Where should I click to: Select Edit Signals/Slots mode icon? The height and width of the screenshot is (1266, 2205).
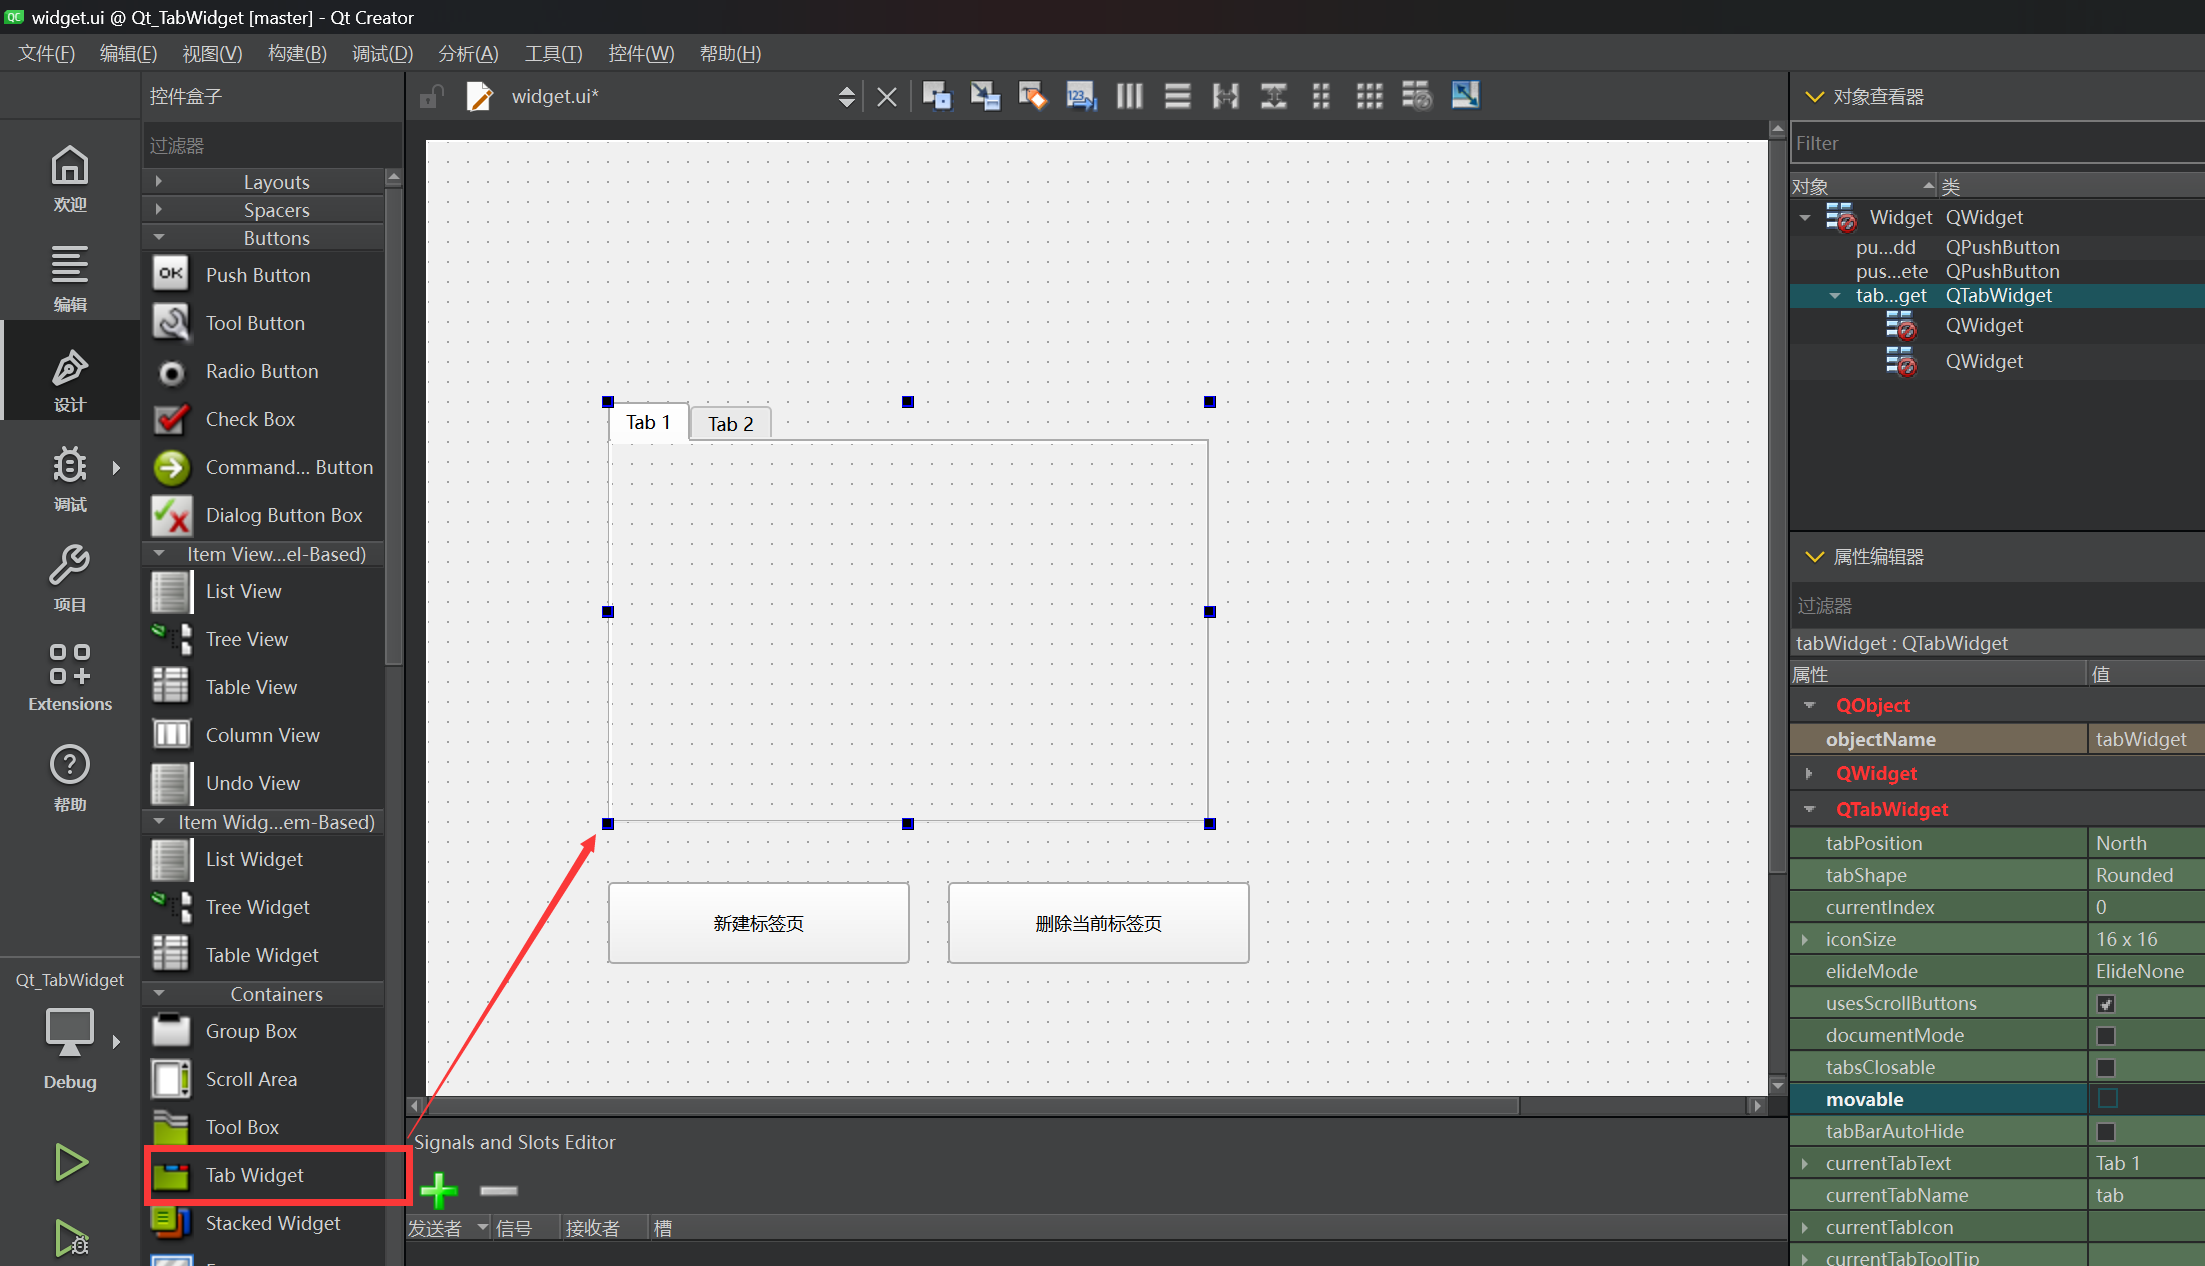pyautogui.click(x=985, y=96)
